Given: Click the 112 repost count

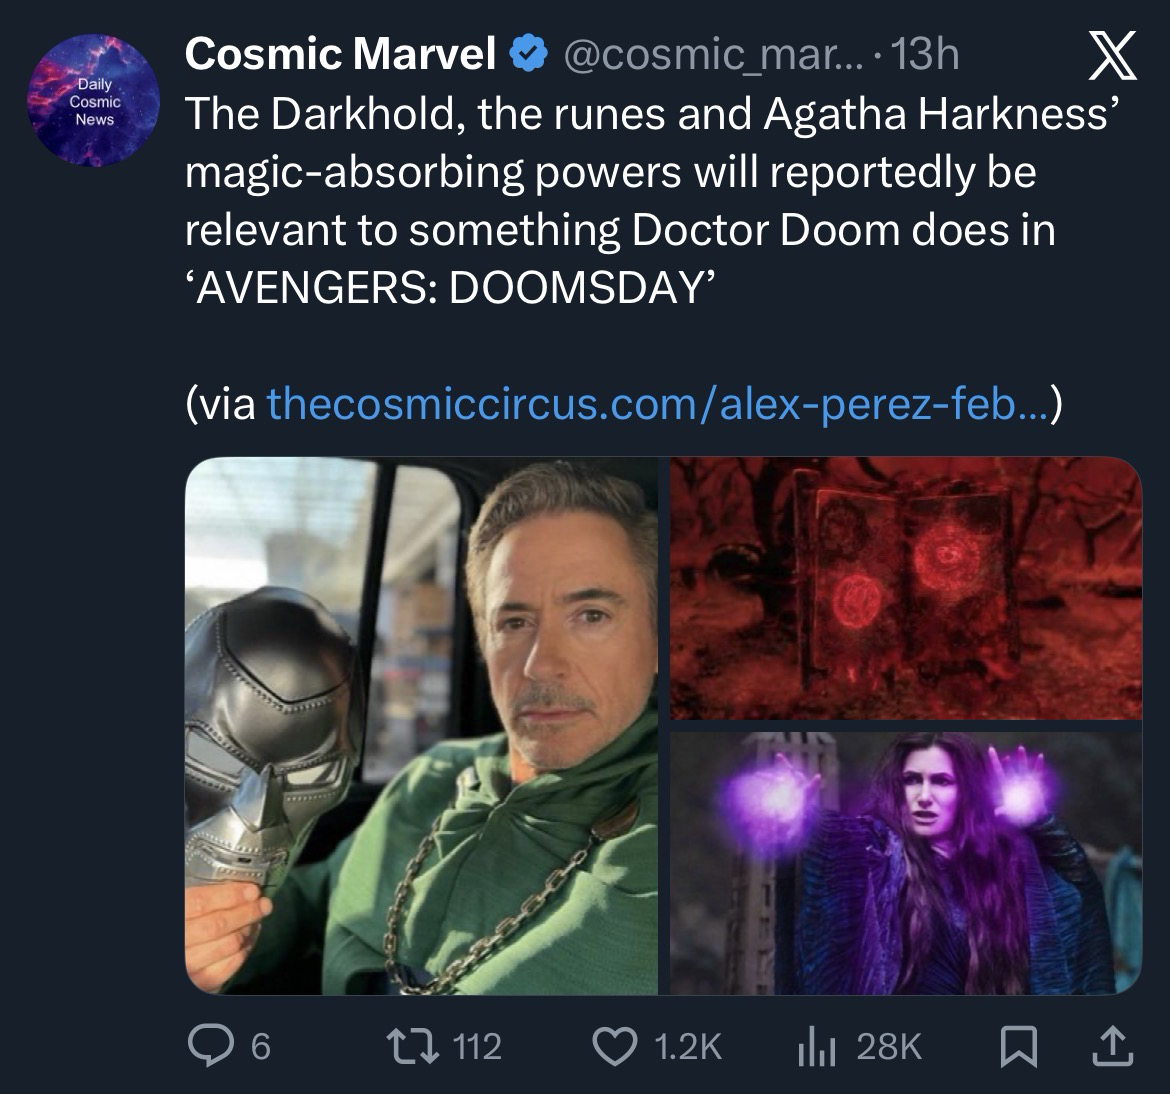Looking at the screenshot, I should pos(477,1046).
